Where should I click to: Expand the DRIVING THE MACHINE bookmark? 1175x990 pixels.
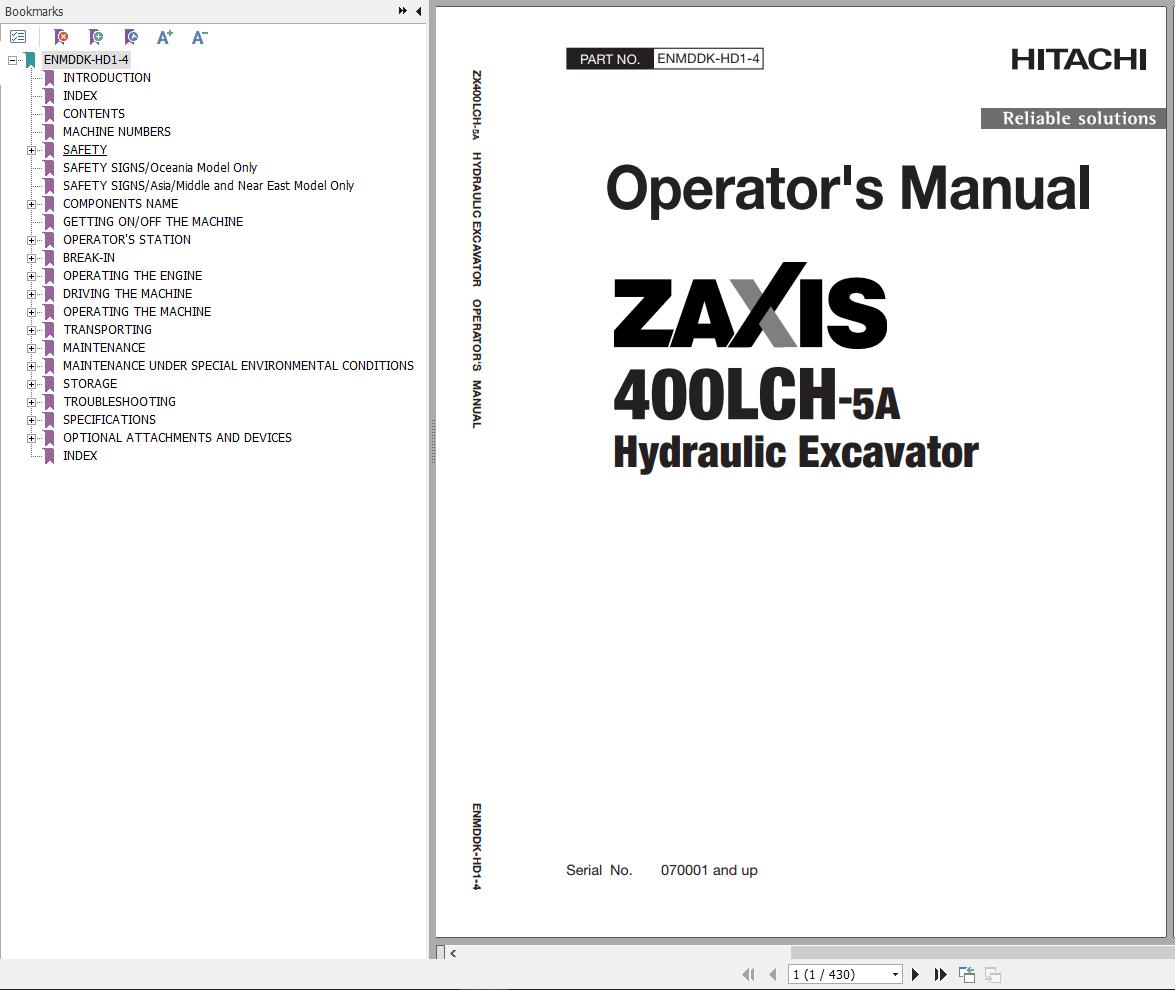(31, 294)
